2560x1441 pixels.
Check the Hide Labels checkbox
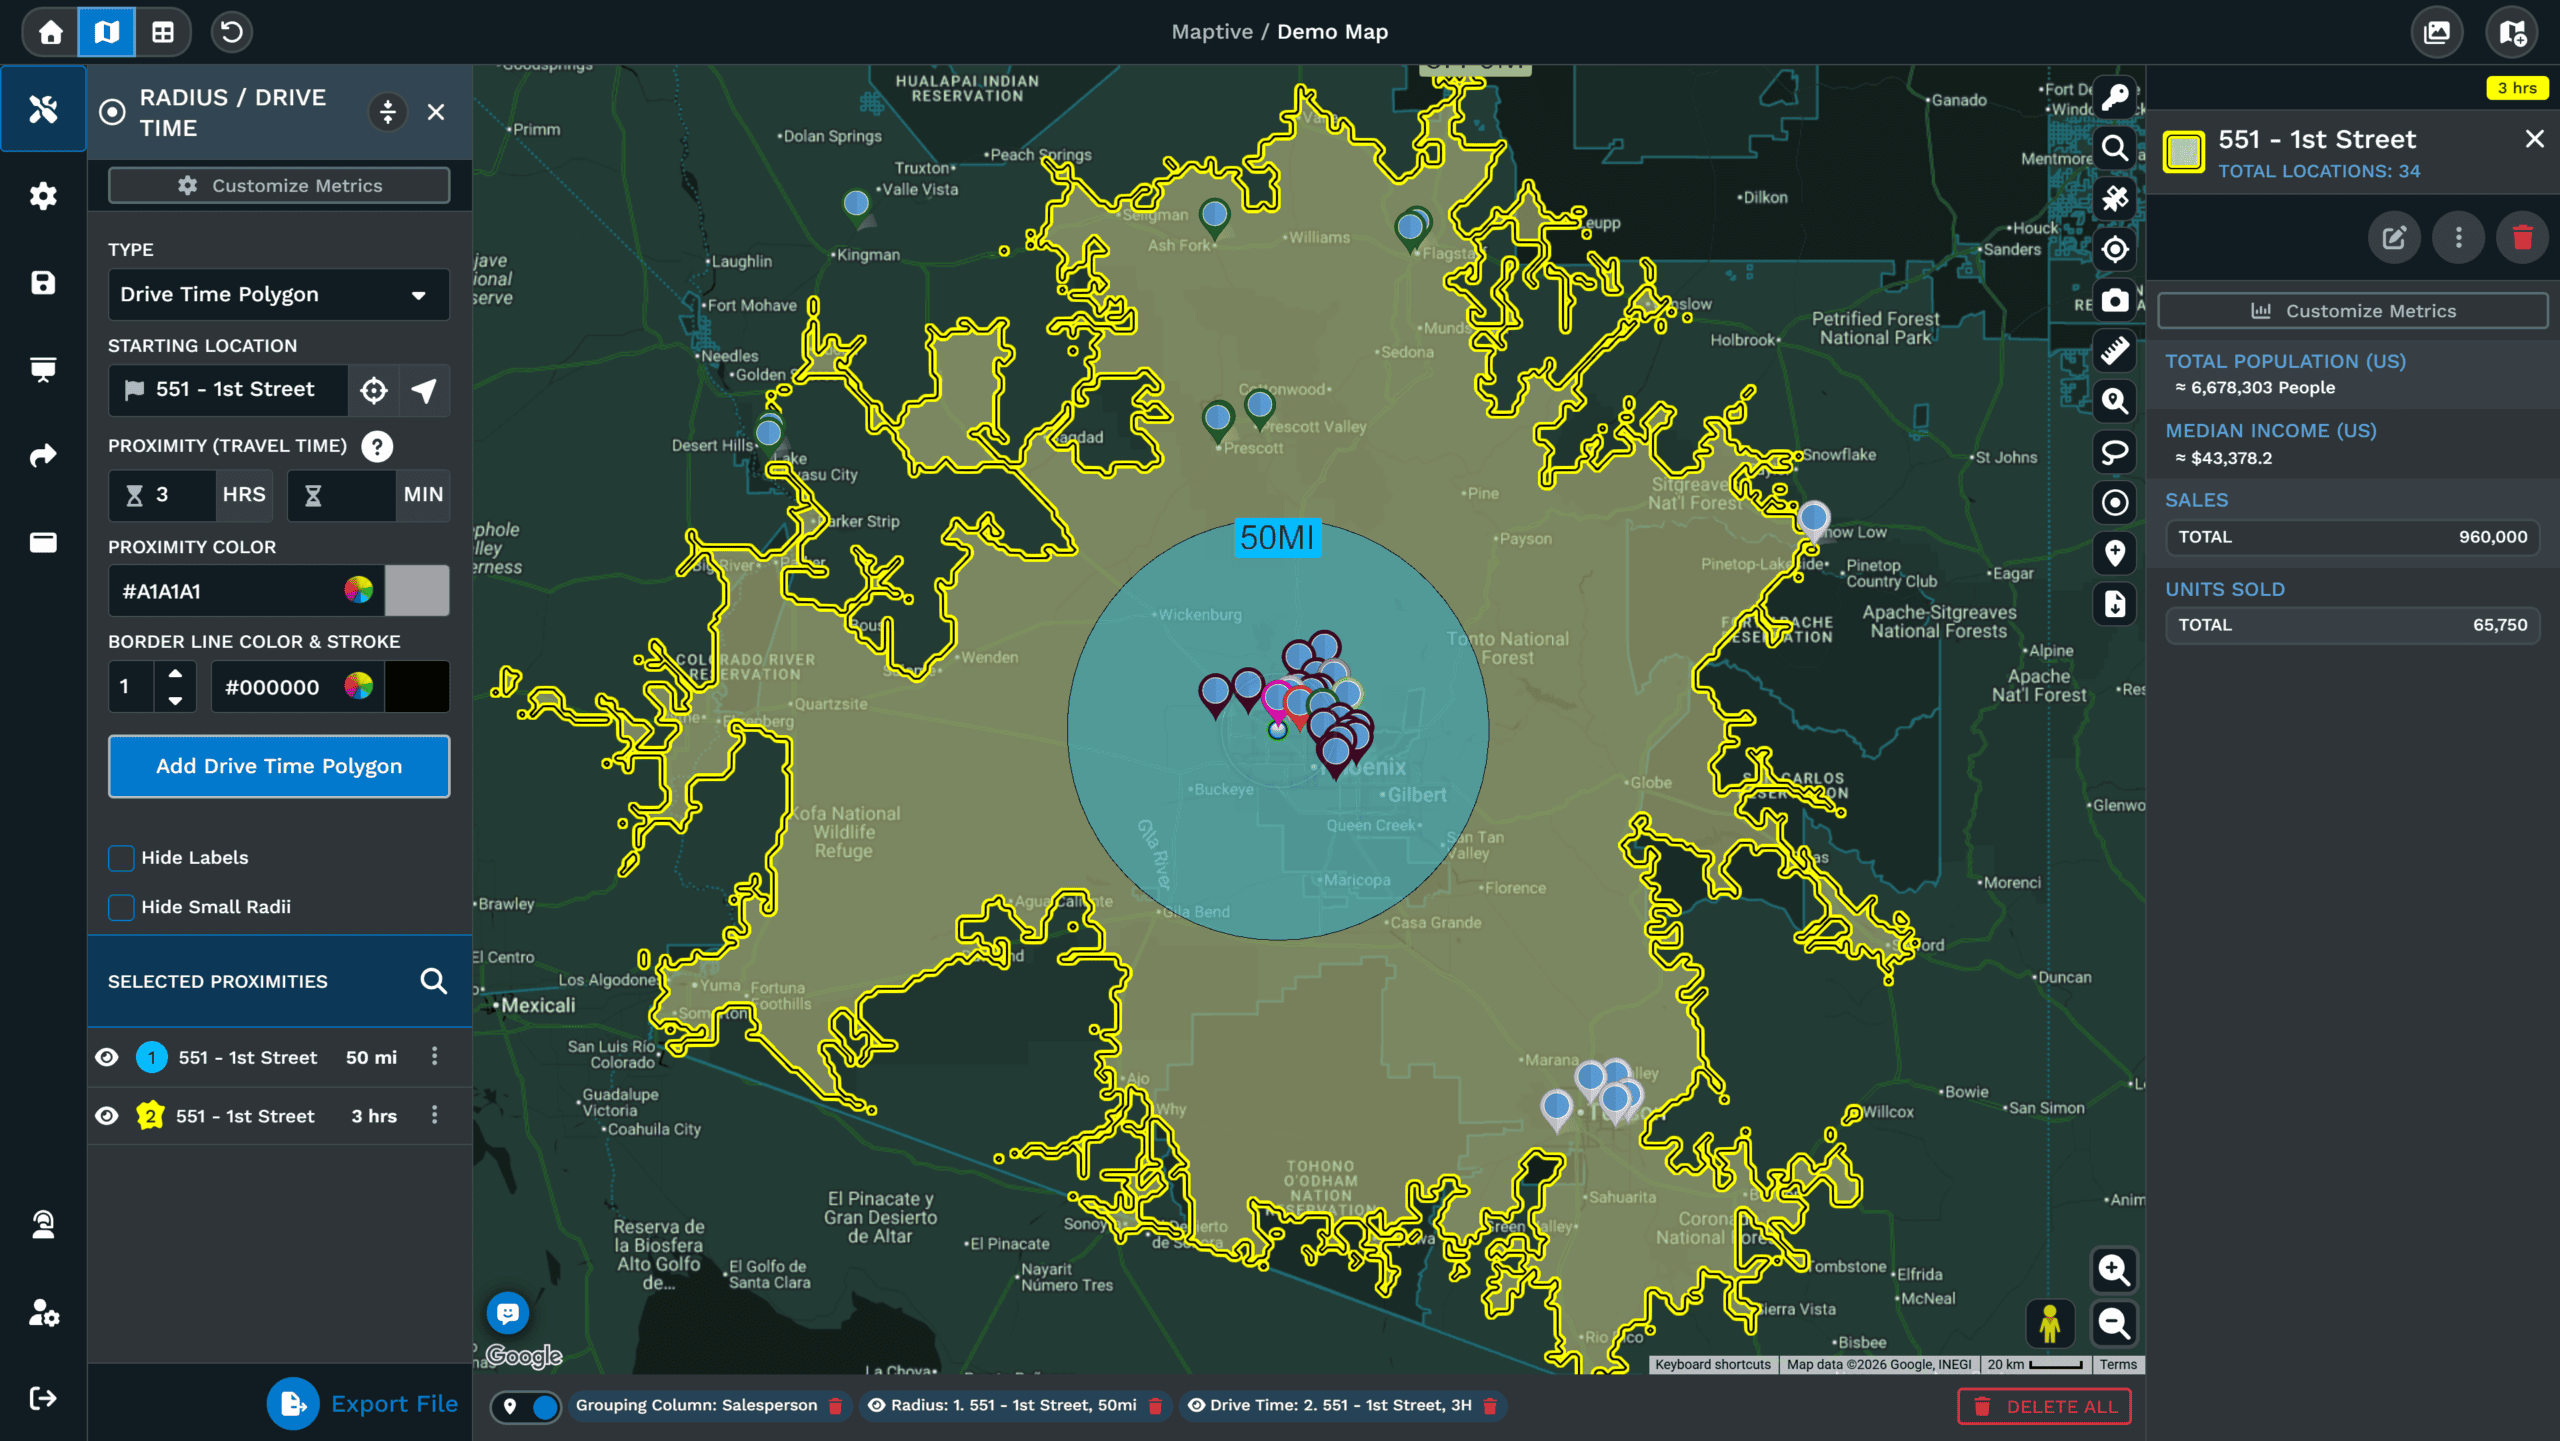pos(121,858)
